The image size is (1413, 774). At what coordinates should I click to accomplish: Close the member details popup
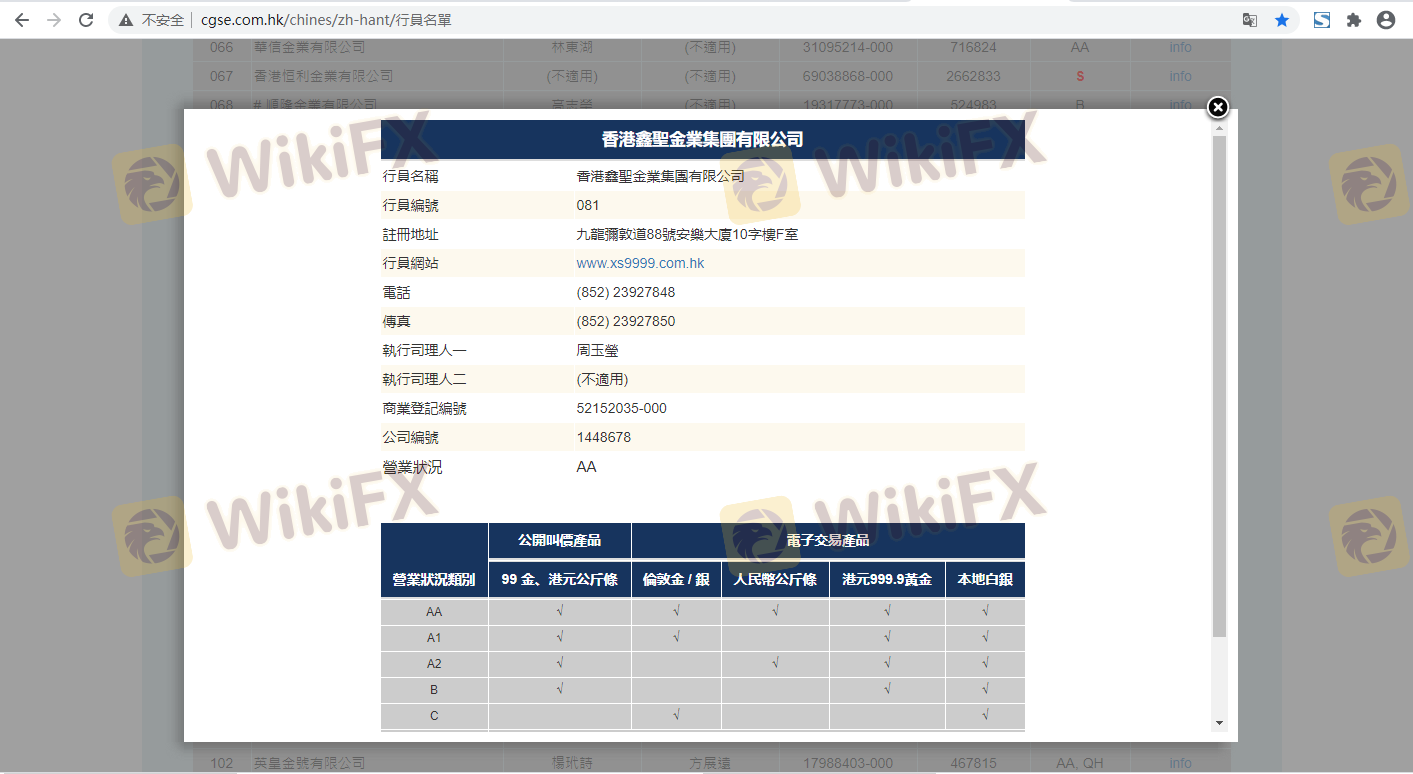[1217, 107]
